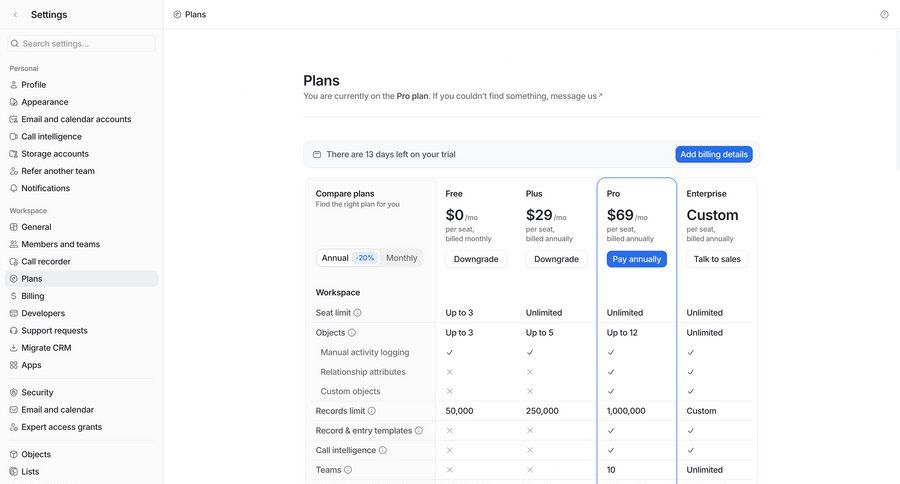This screenshot has height=484, width=900.
Task: Open Email and calendar accounts settings
Action: pos(82,119)
